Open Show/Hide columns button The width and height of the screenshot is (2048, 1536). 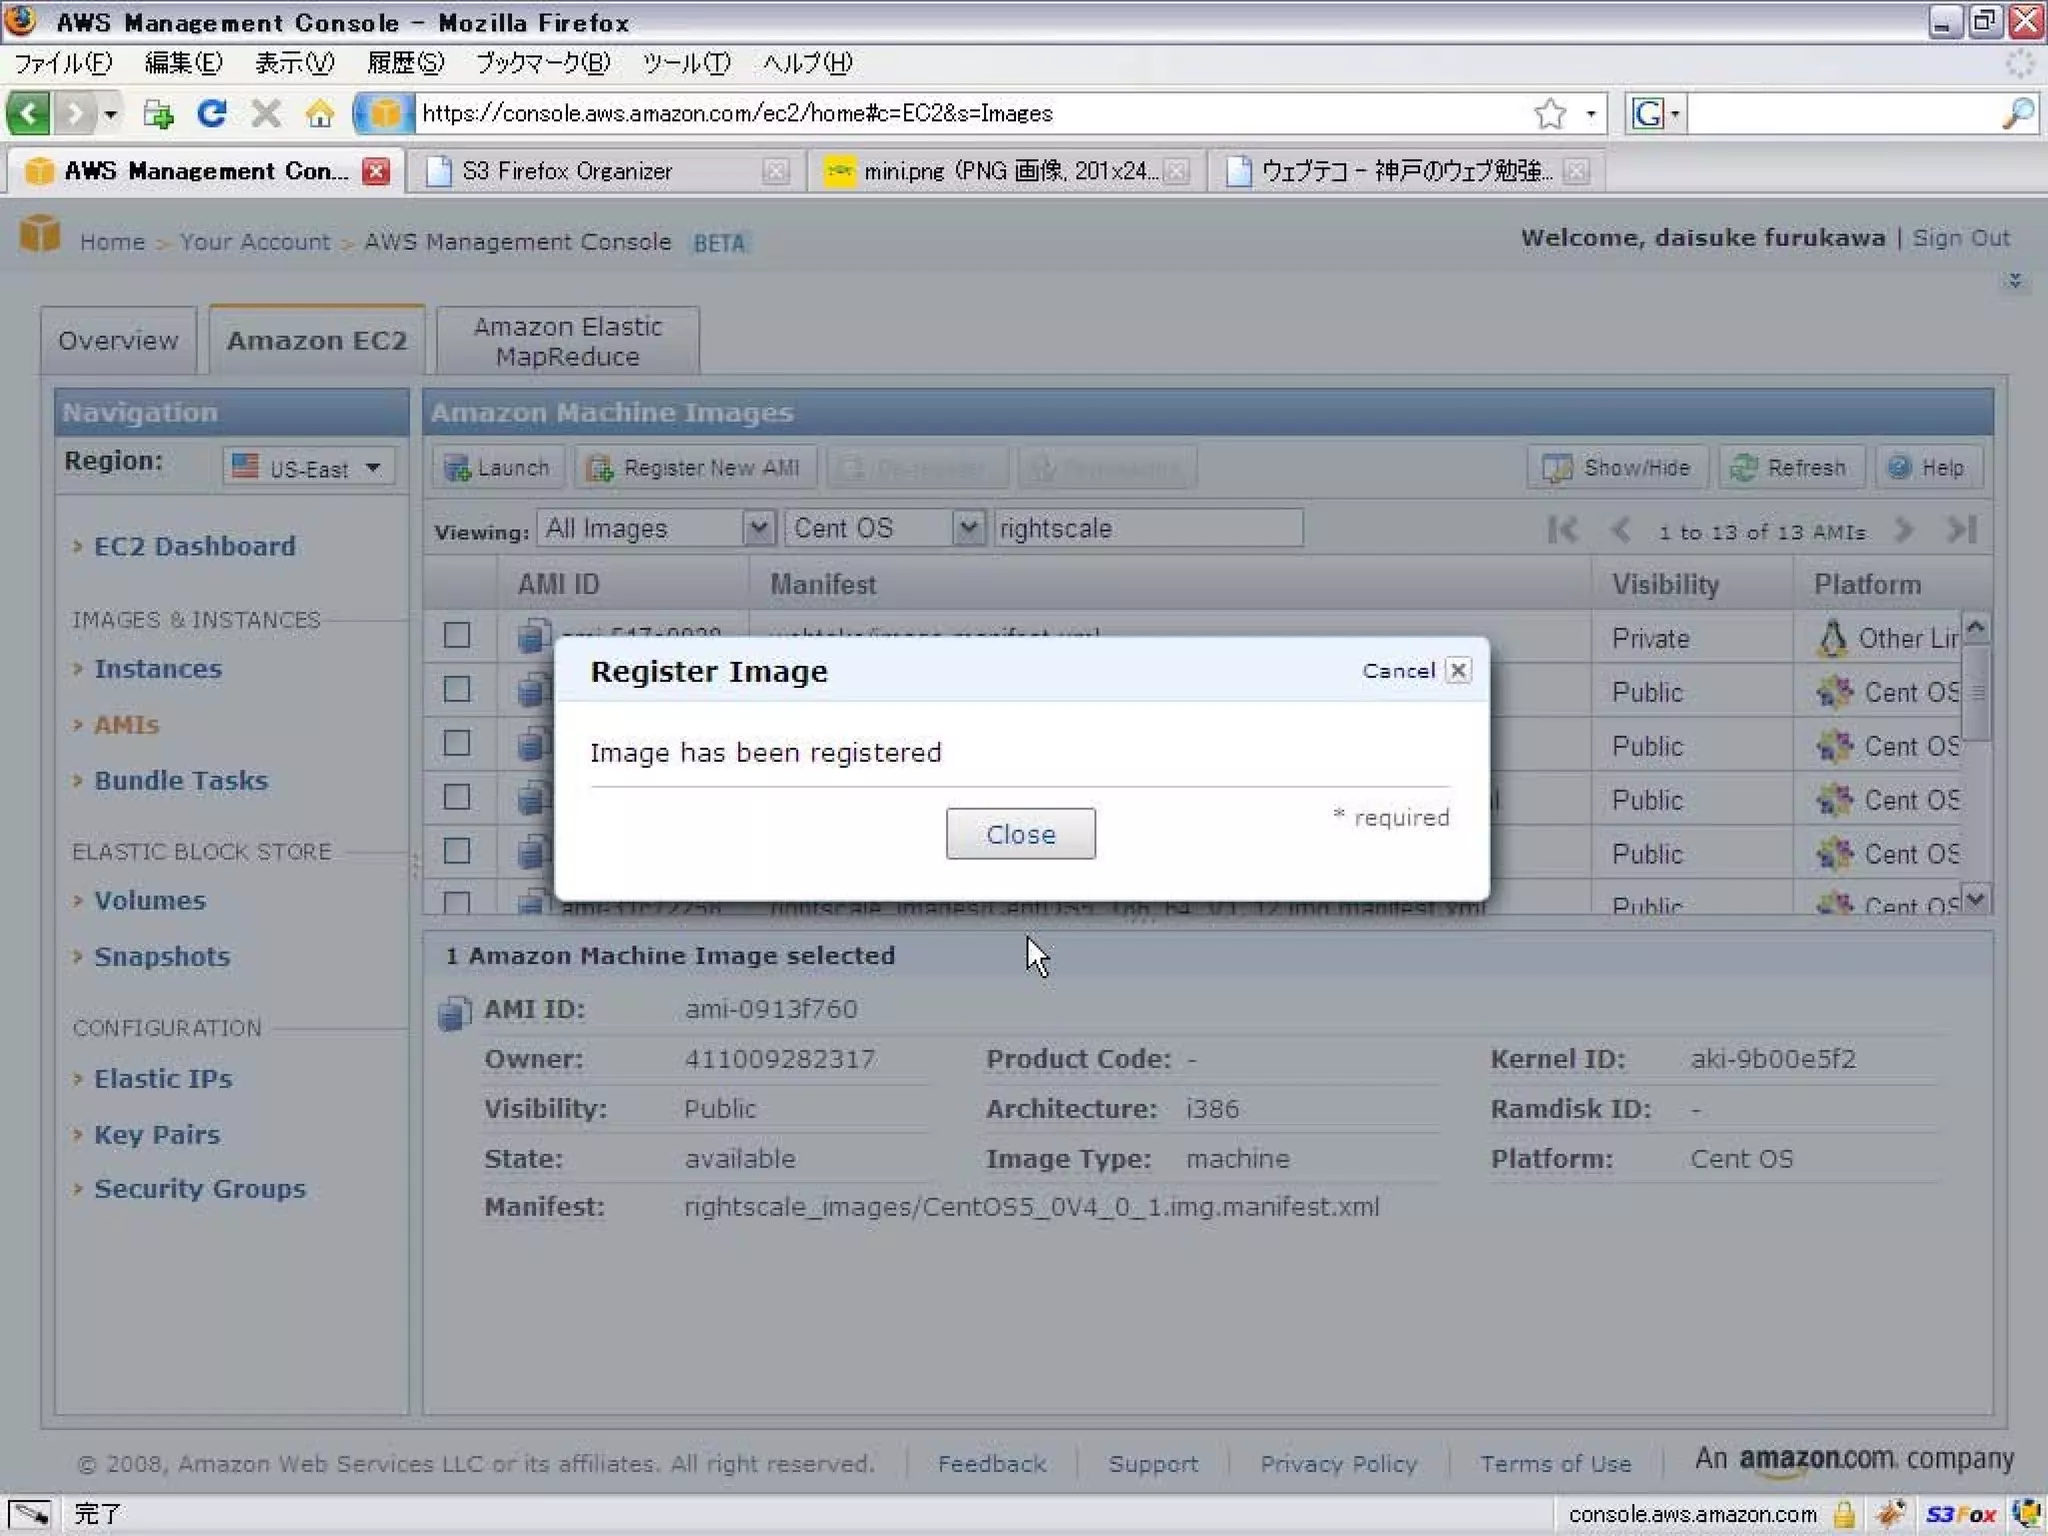(x=1617, y=467)
